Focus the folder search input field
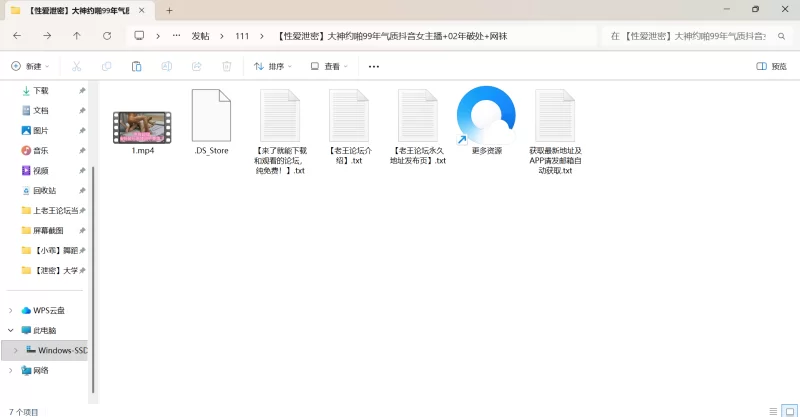Screen dimensions: 800x417 tap(688, 36)
